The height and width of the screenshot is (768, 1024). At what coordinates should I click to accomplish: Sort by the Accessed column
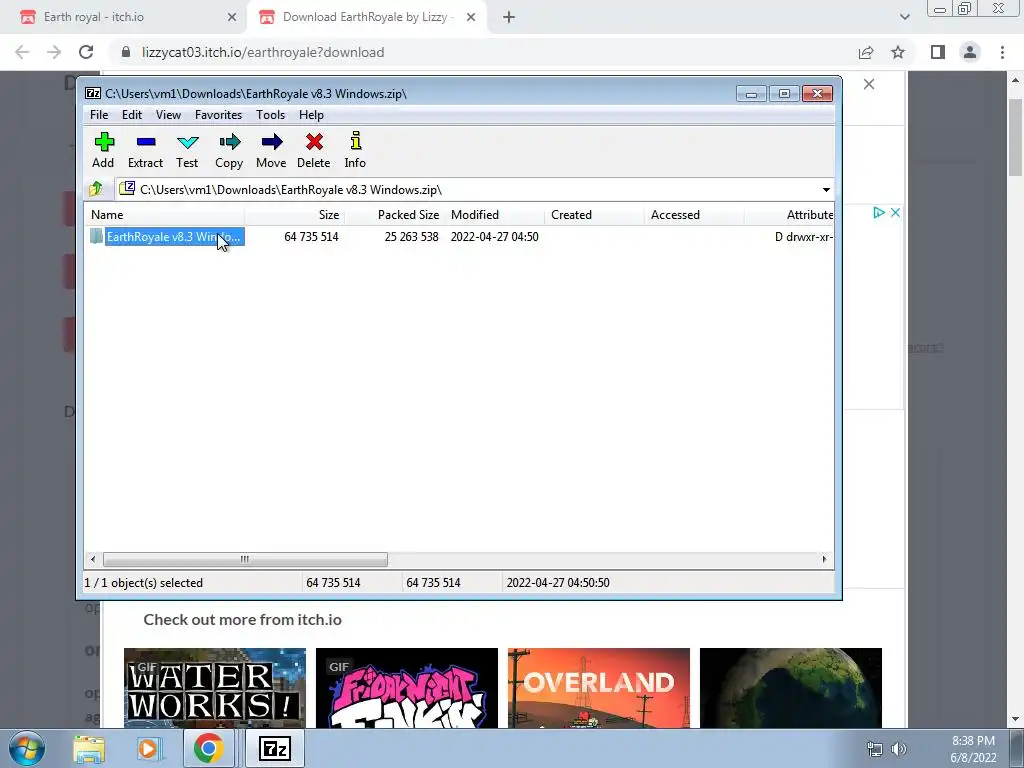click(694, 215)
